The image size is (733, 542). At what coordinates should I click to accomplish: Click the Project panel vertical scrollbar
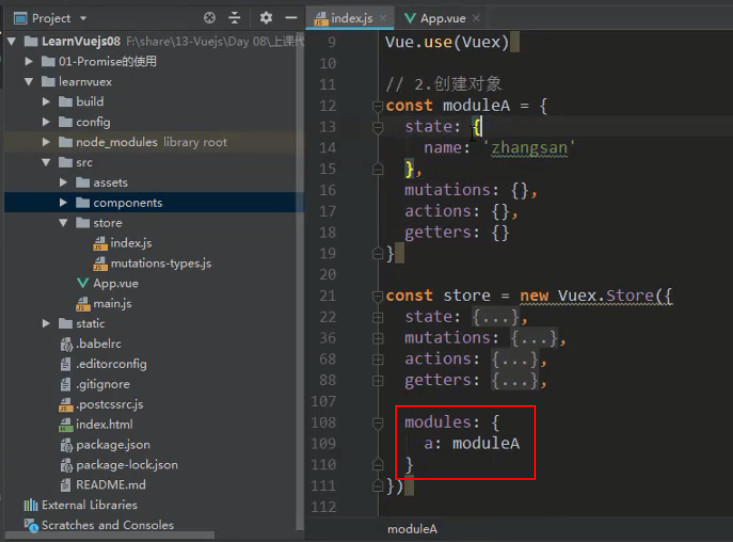pyautogui.click(x=299, y=281)
